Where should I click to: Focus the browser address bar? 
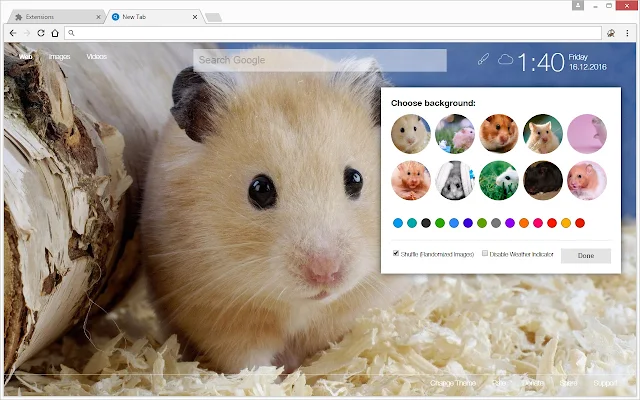333,33
